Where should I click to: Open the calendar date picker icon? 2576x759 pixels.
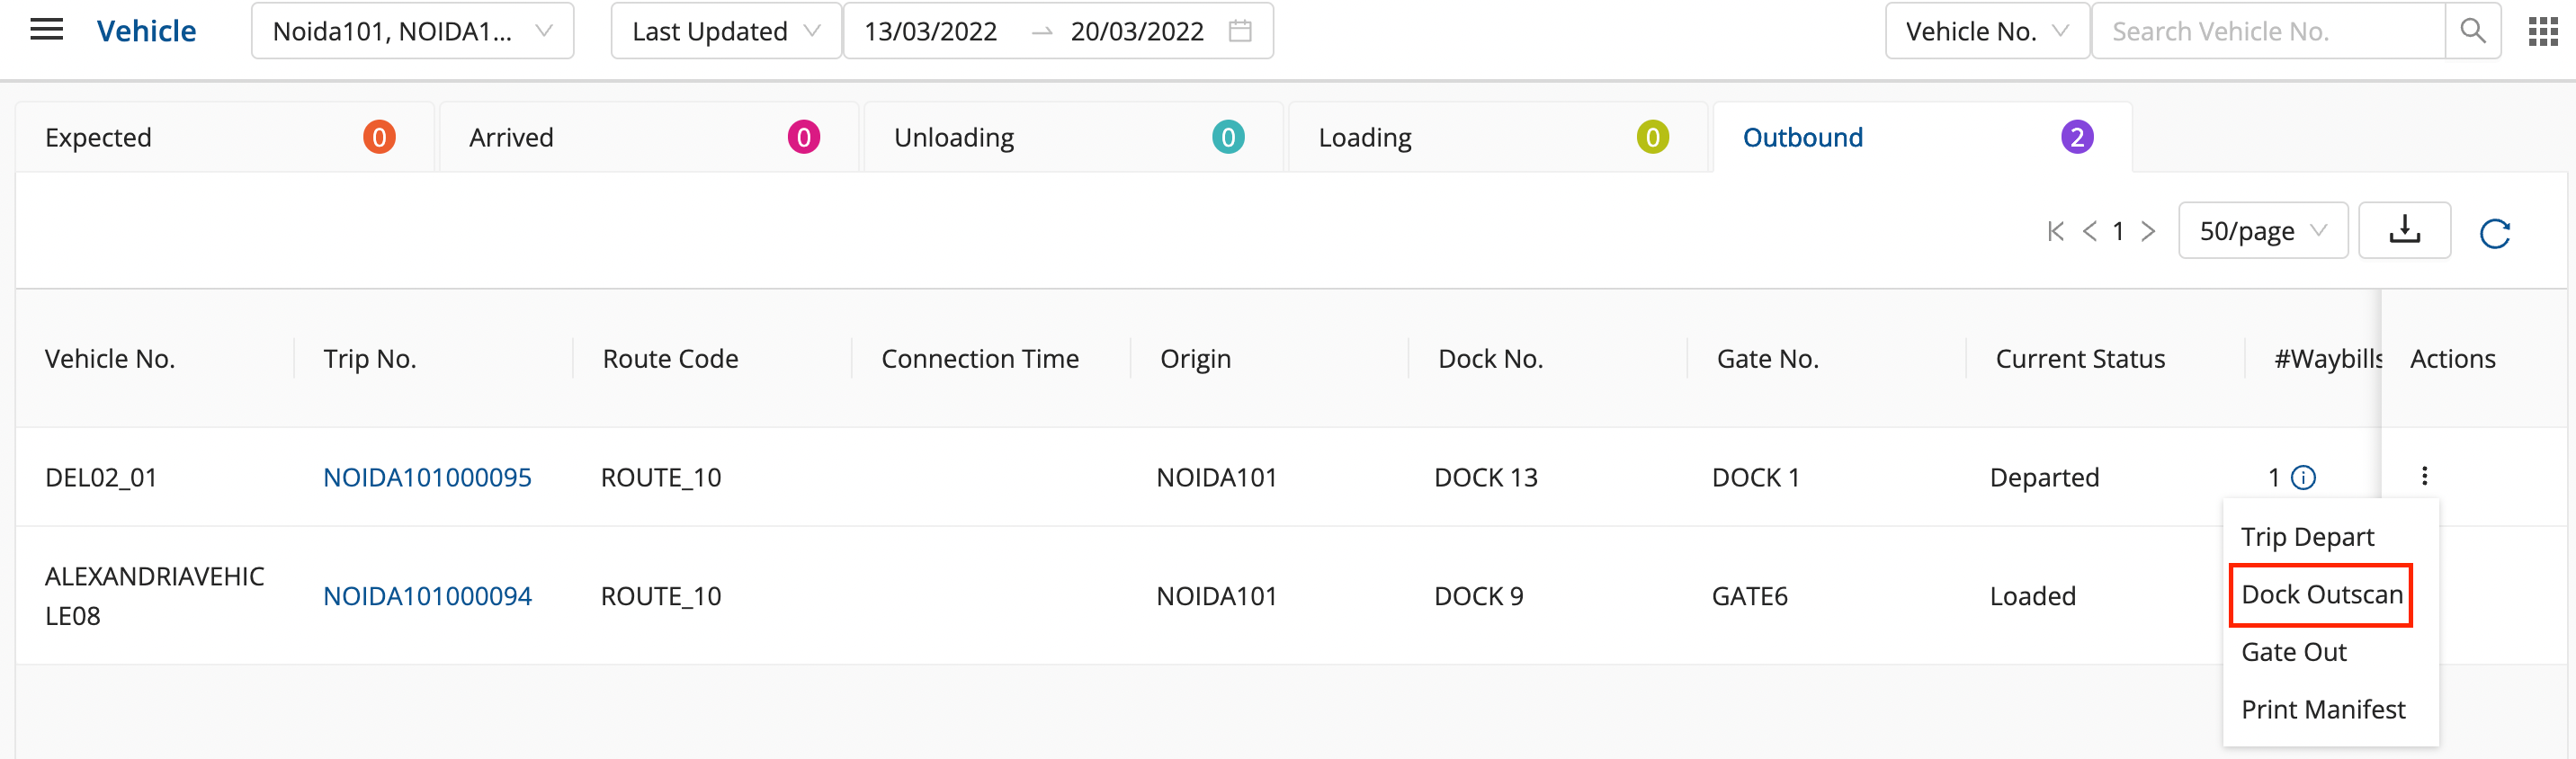[1240, 31]
